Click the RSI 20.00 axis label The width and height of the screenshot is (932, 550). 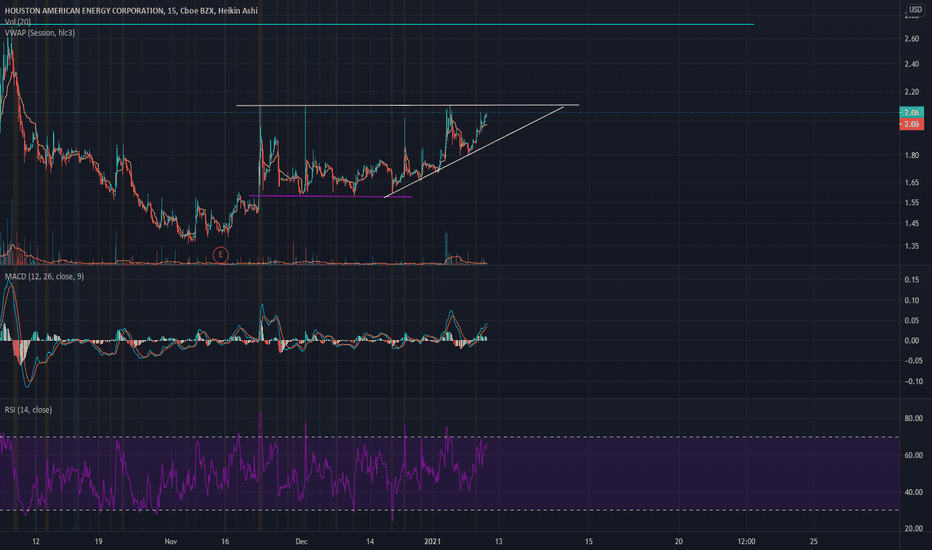[913, 529]
